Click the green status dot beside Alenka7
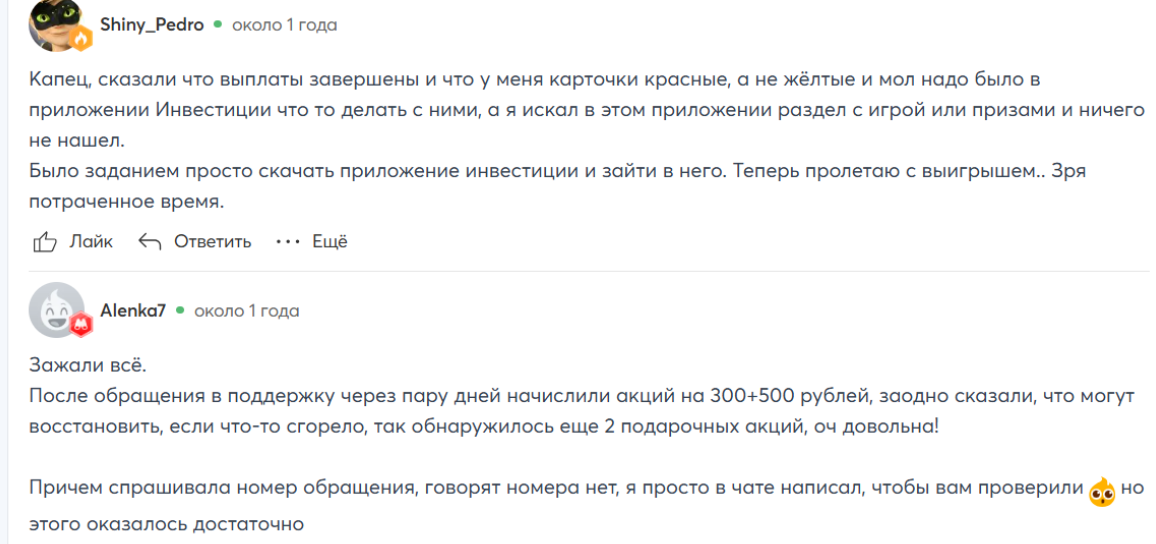 [x=180, y=311]
